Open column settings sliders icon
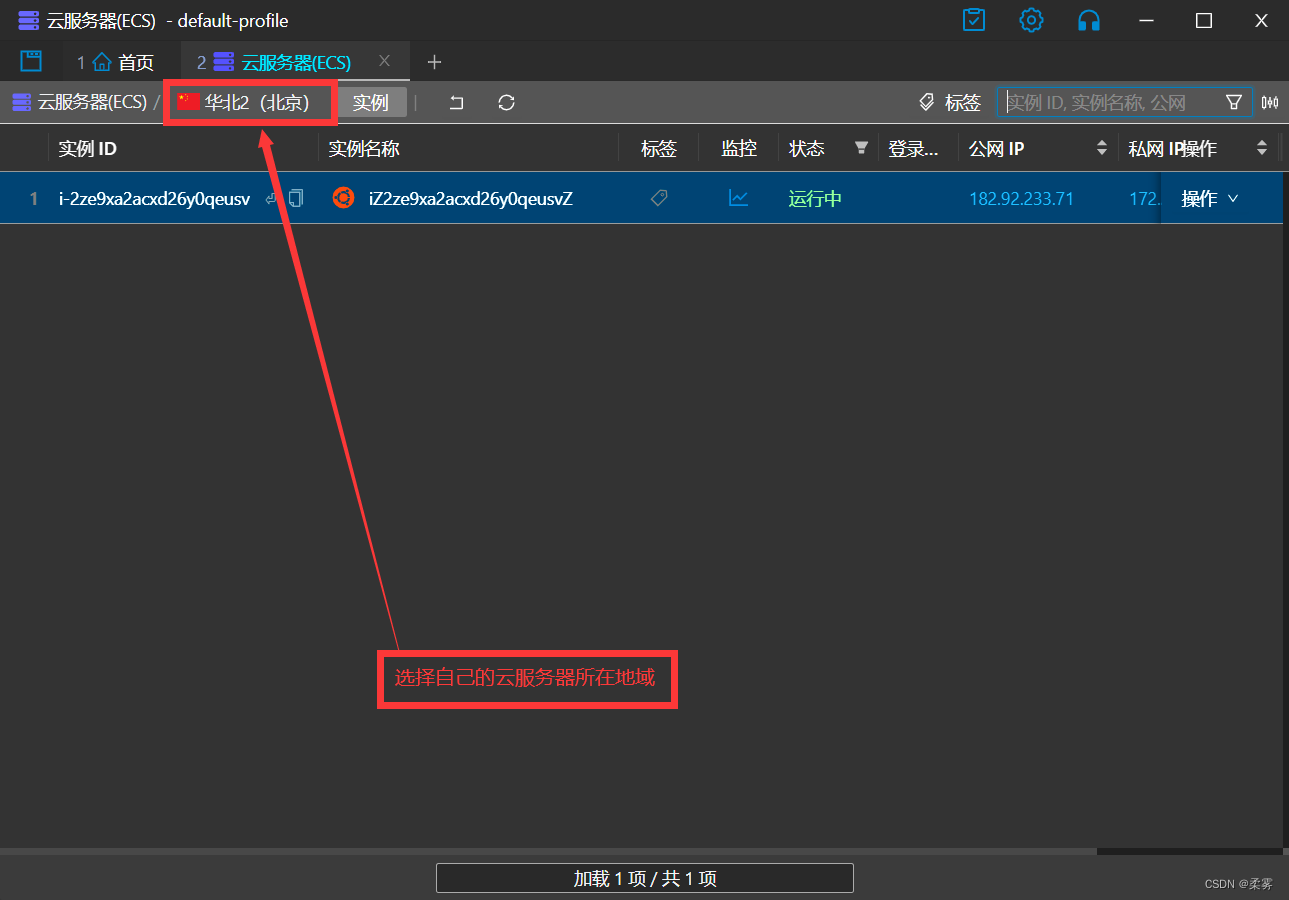Image resolution: width=1289 pixels, height=900 pixels. [1270, 102]
